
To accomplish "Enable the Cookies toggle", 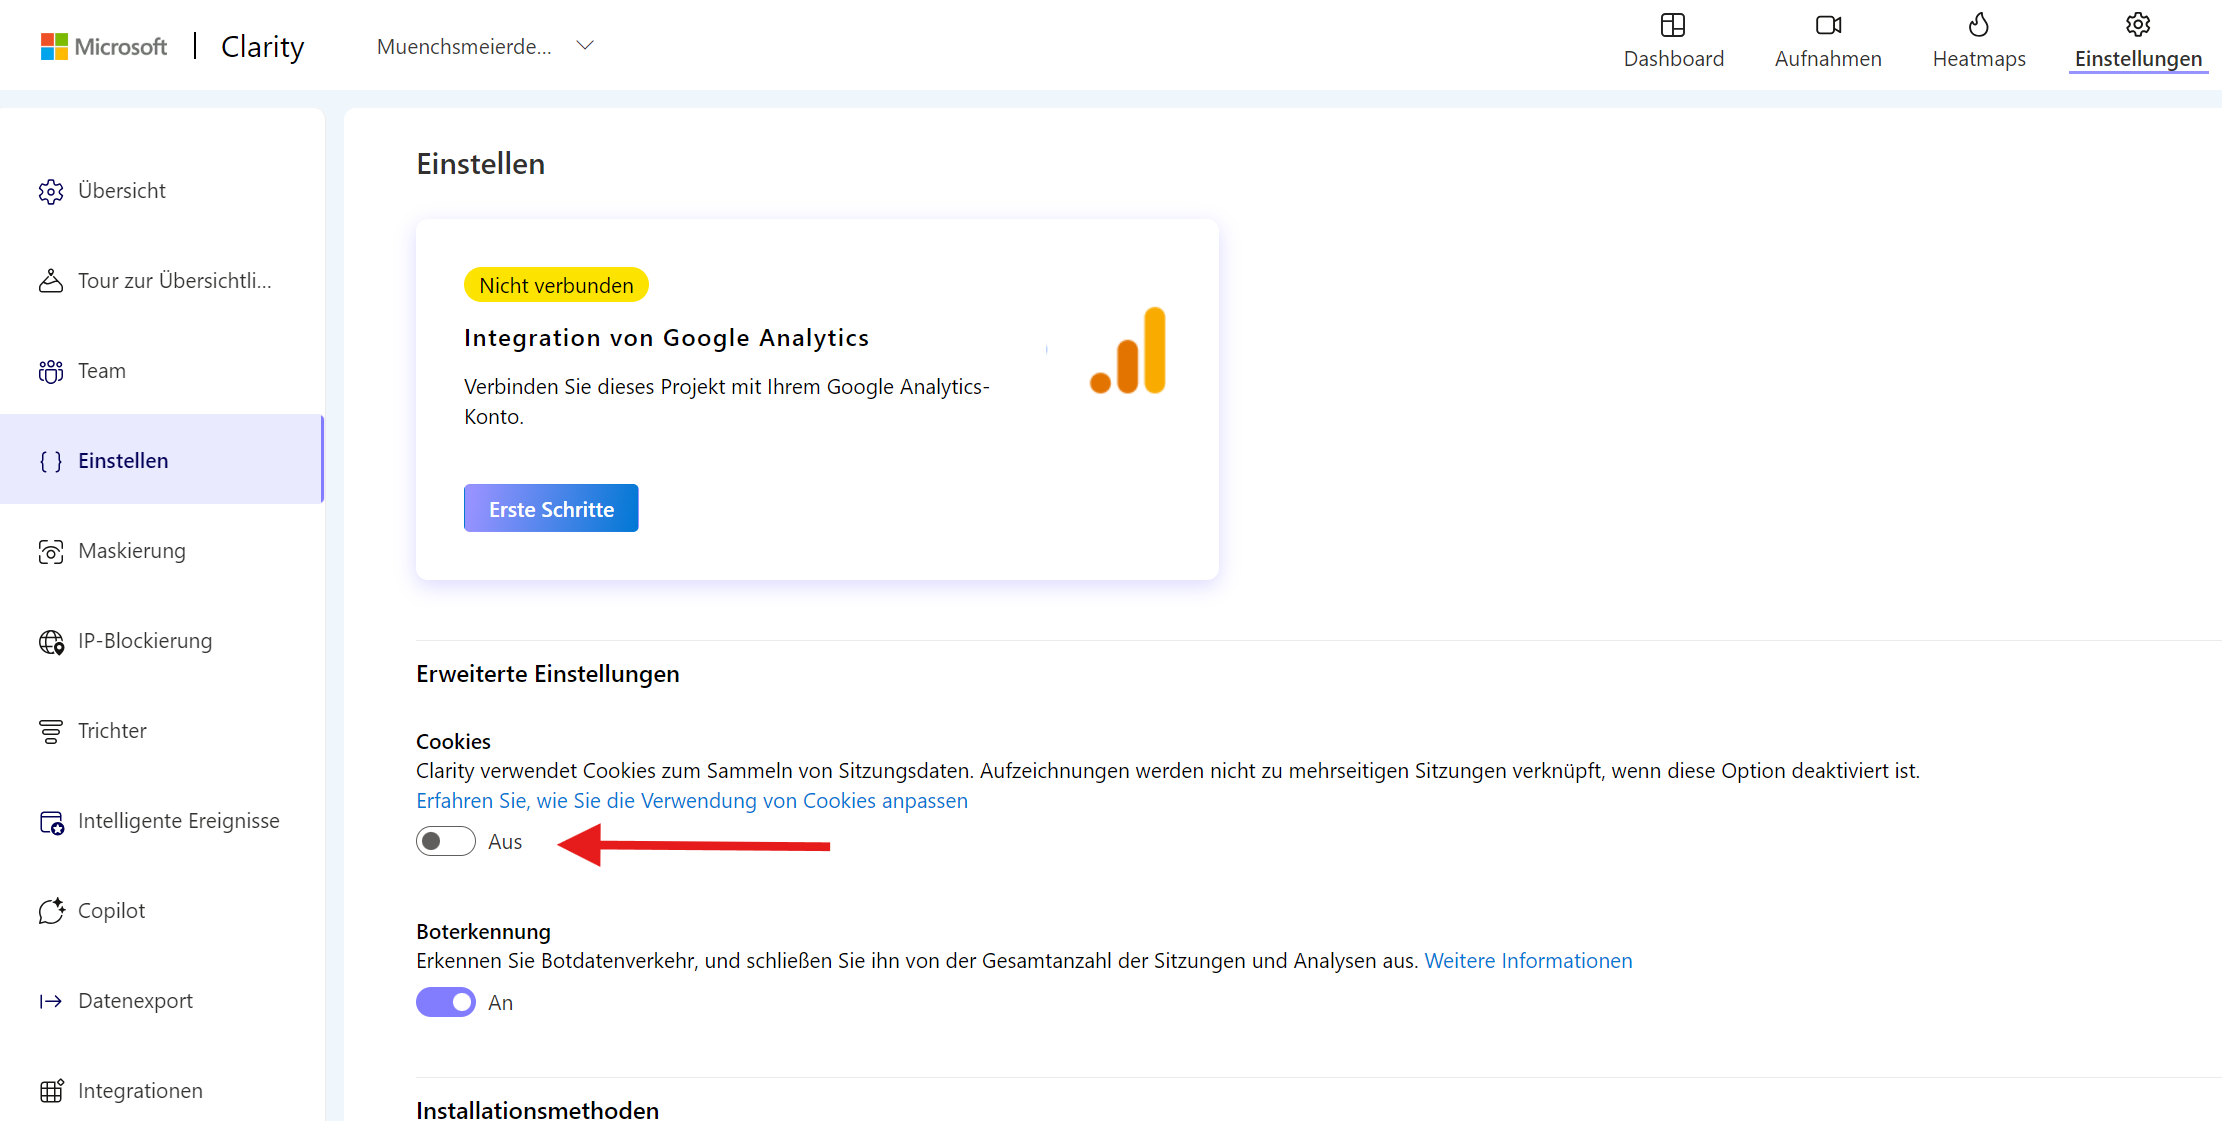I will (x=446, y=841).
